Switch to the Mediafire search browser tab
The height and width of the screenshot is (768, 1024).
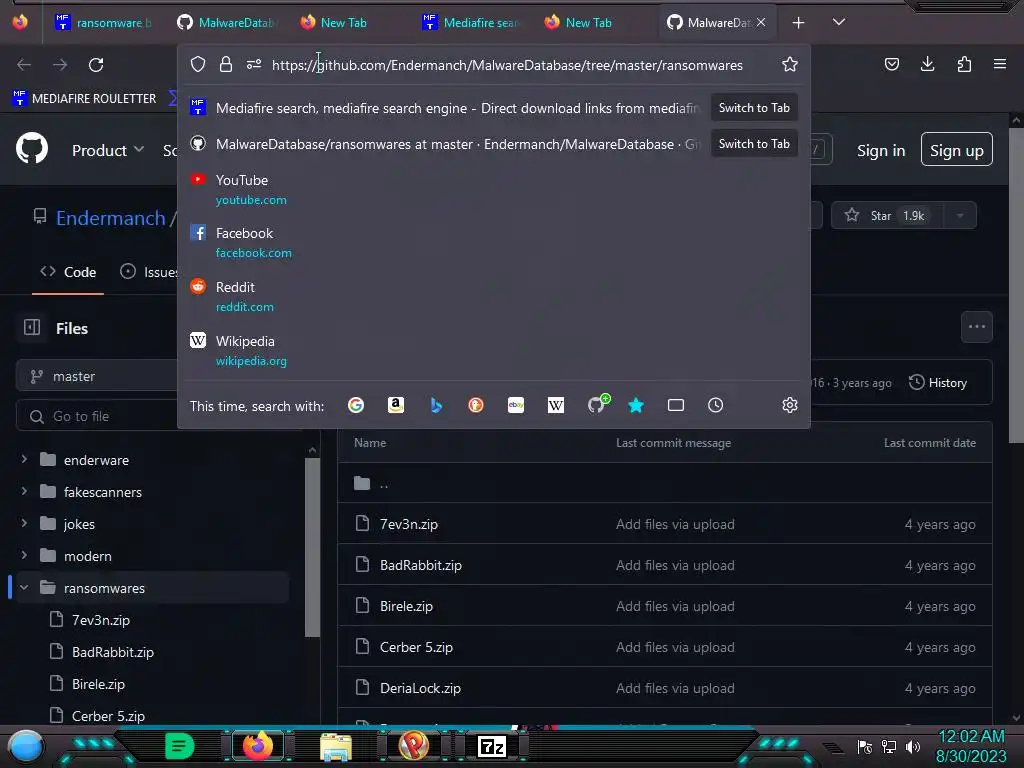pyautogui.click(x=472, y=23)
